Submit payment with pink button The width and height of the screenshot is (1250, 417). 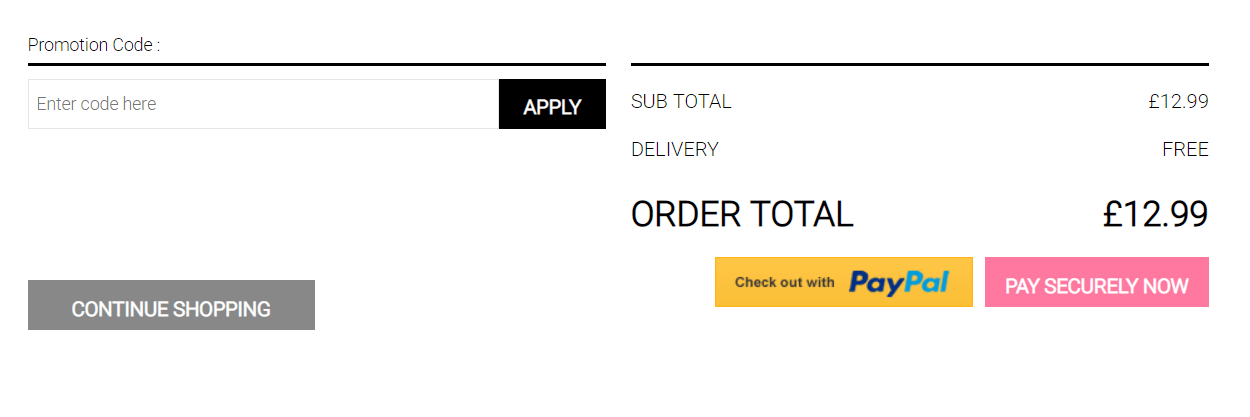click(1097, 282)
